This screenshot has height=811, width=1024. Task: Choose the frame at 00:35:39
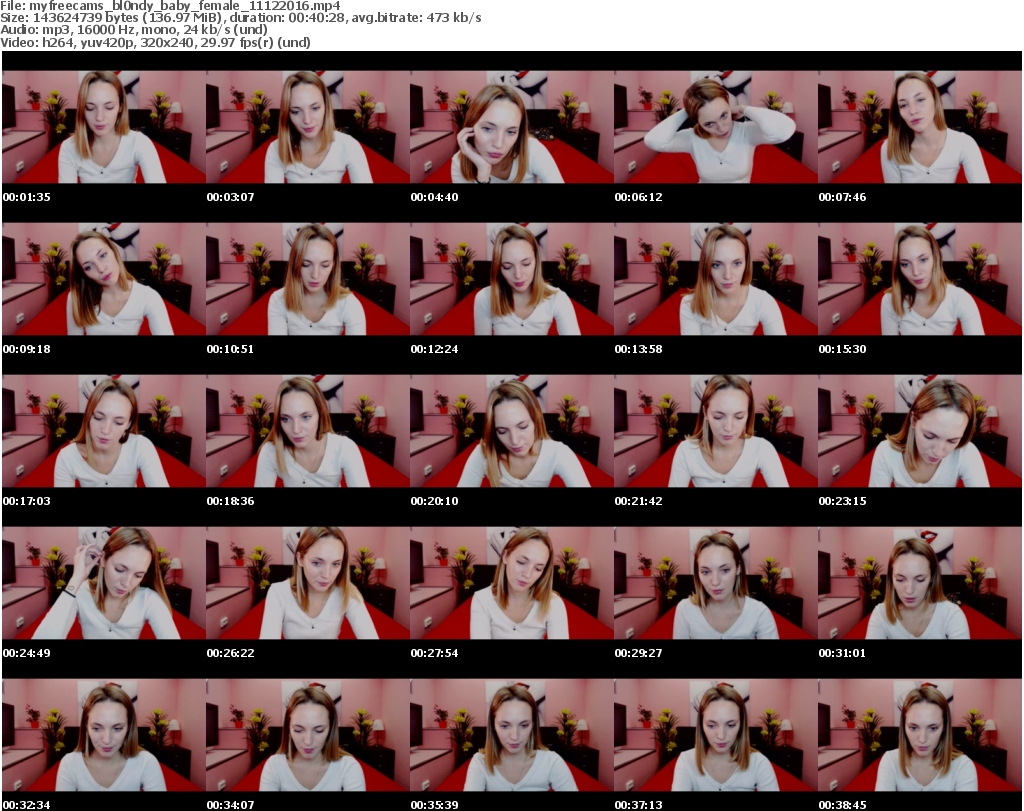pos(511,735)
